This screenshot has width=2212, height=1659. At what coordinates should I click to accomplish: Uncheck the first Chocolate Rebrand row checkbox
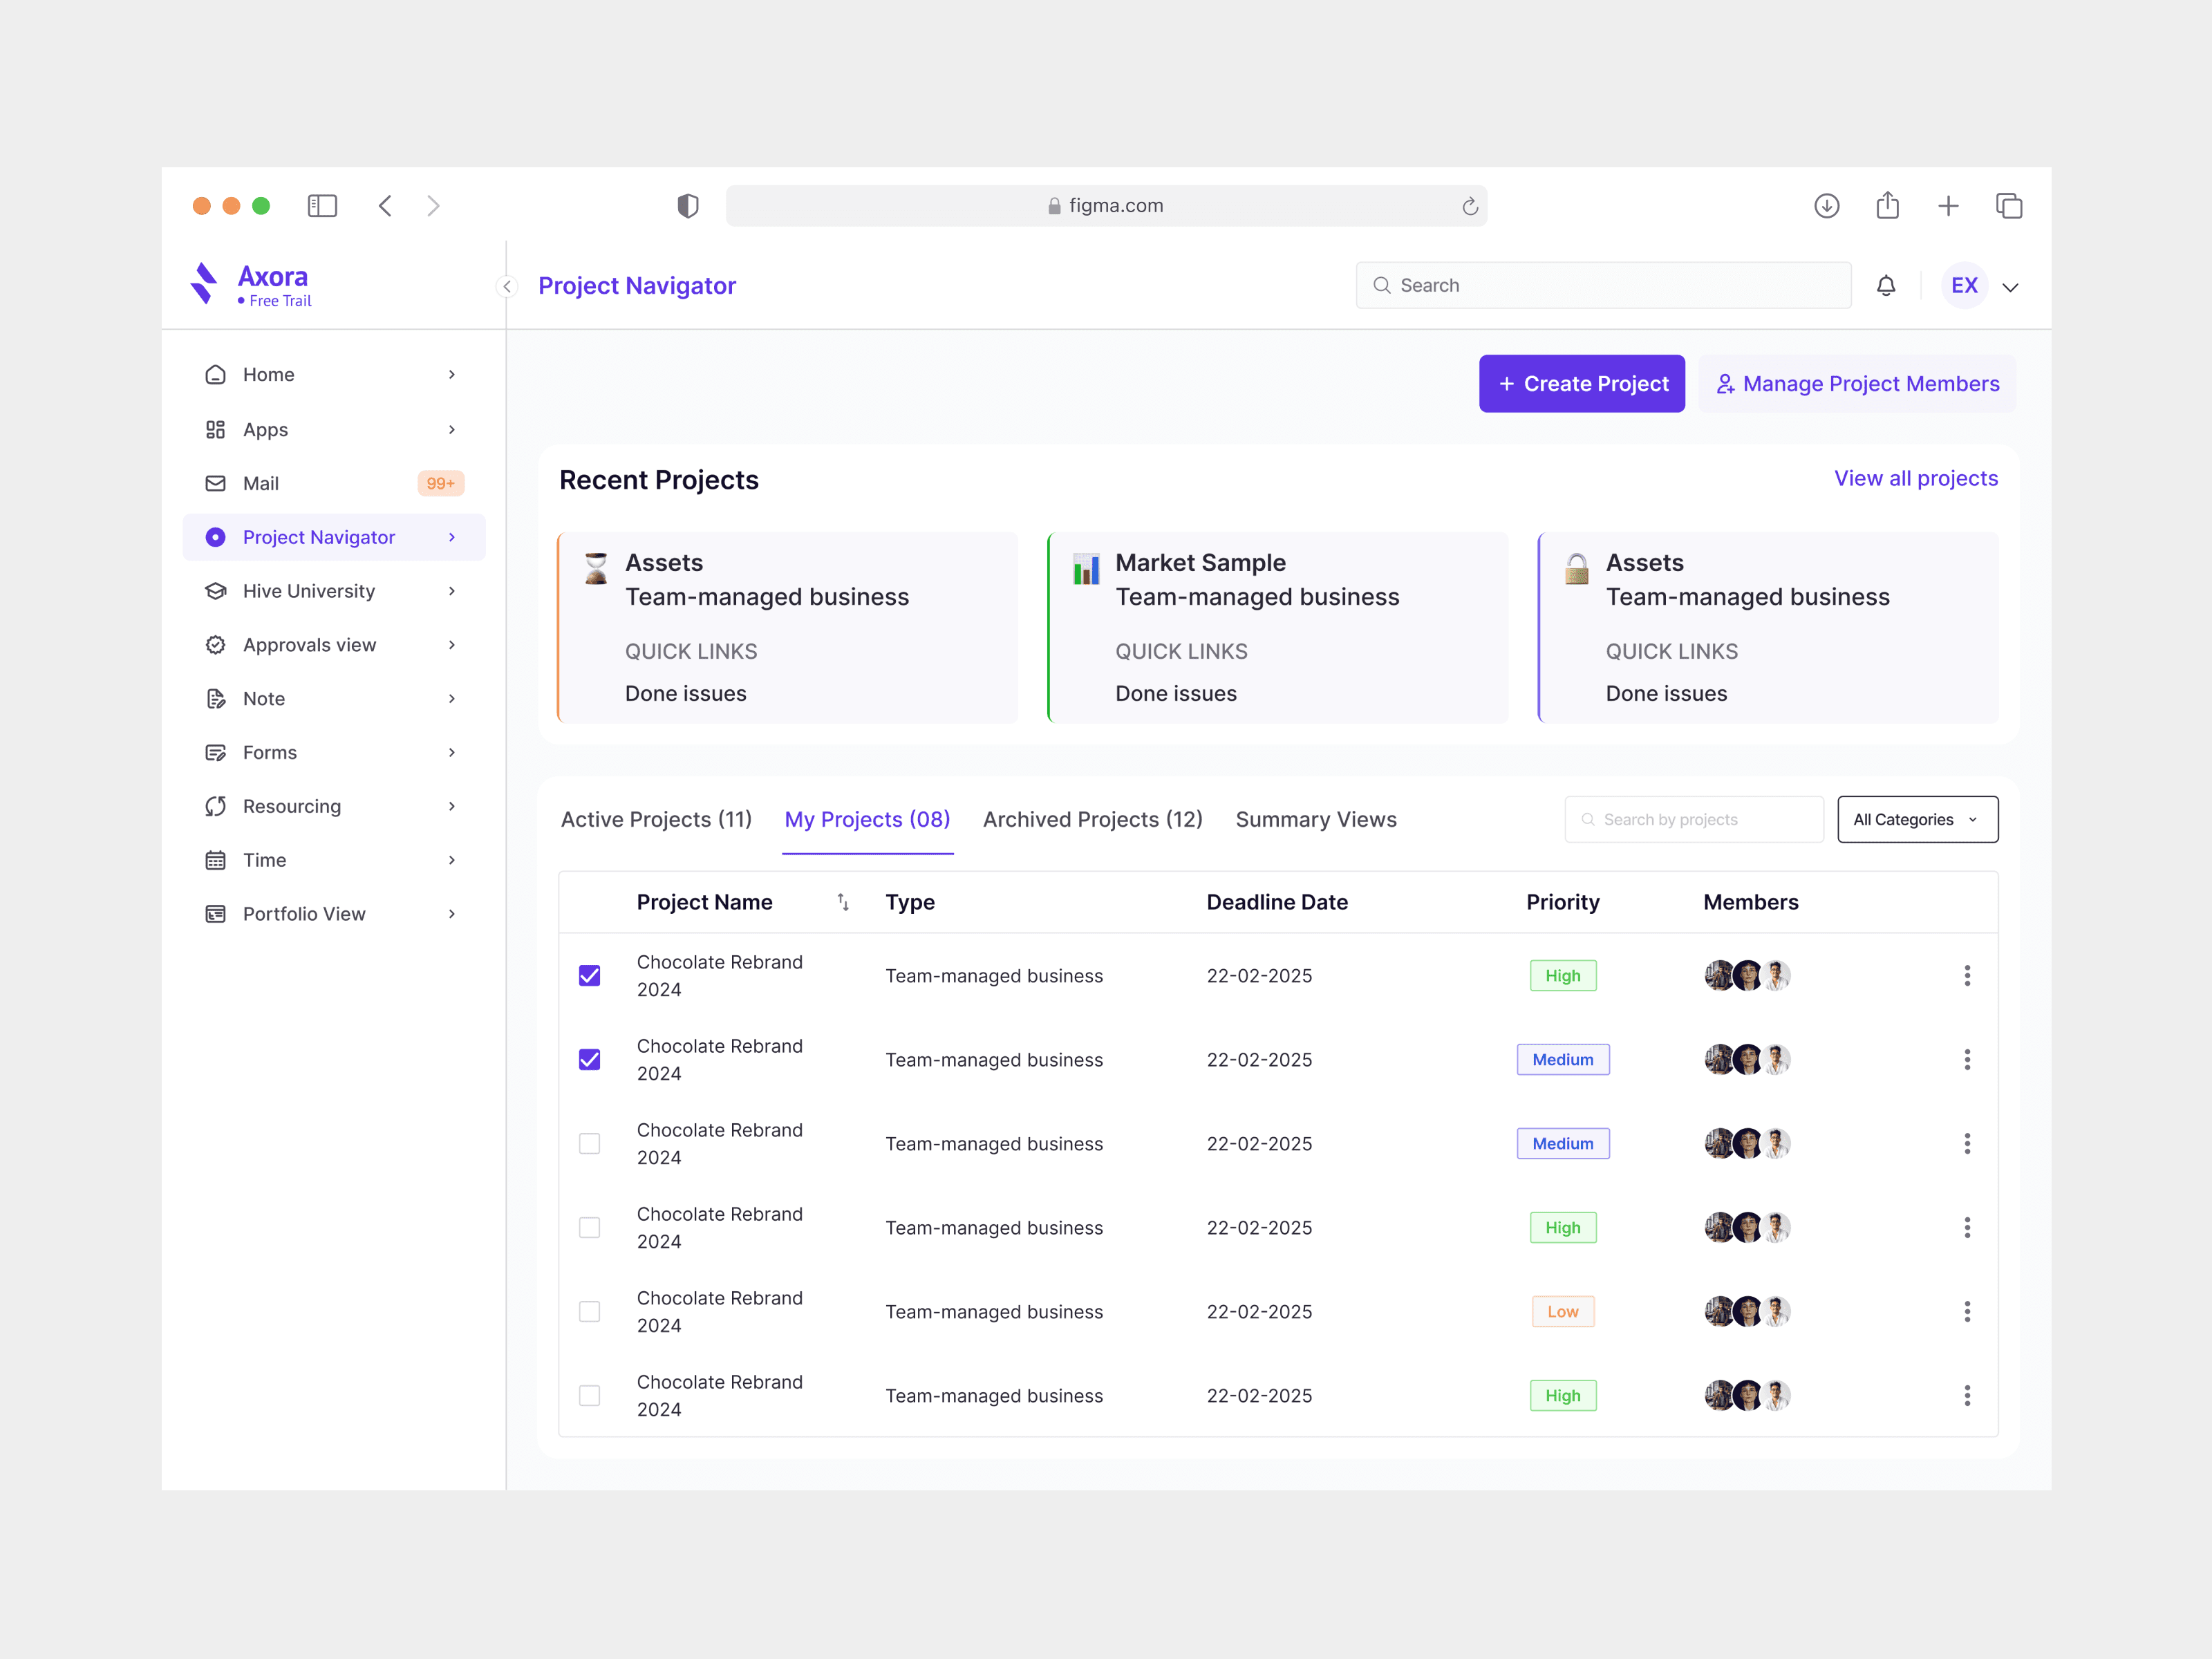[x=590, y=976]
